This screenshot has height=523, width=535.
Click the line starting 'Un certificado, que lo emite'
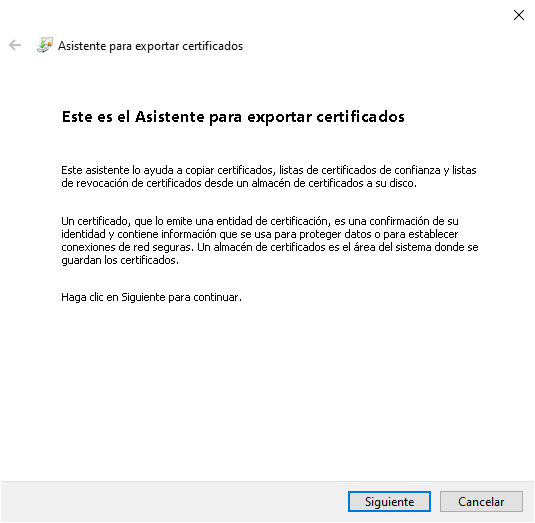click(x=260, y=221)
